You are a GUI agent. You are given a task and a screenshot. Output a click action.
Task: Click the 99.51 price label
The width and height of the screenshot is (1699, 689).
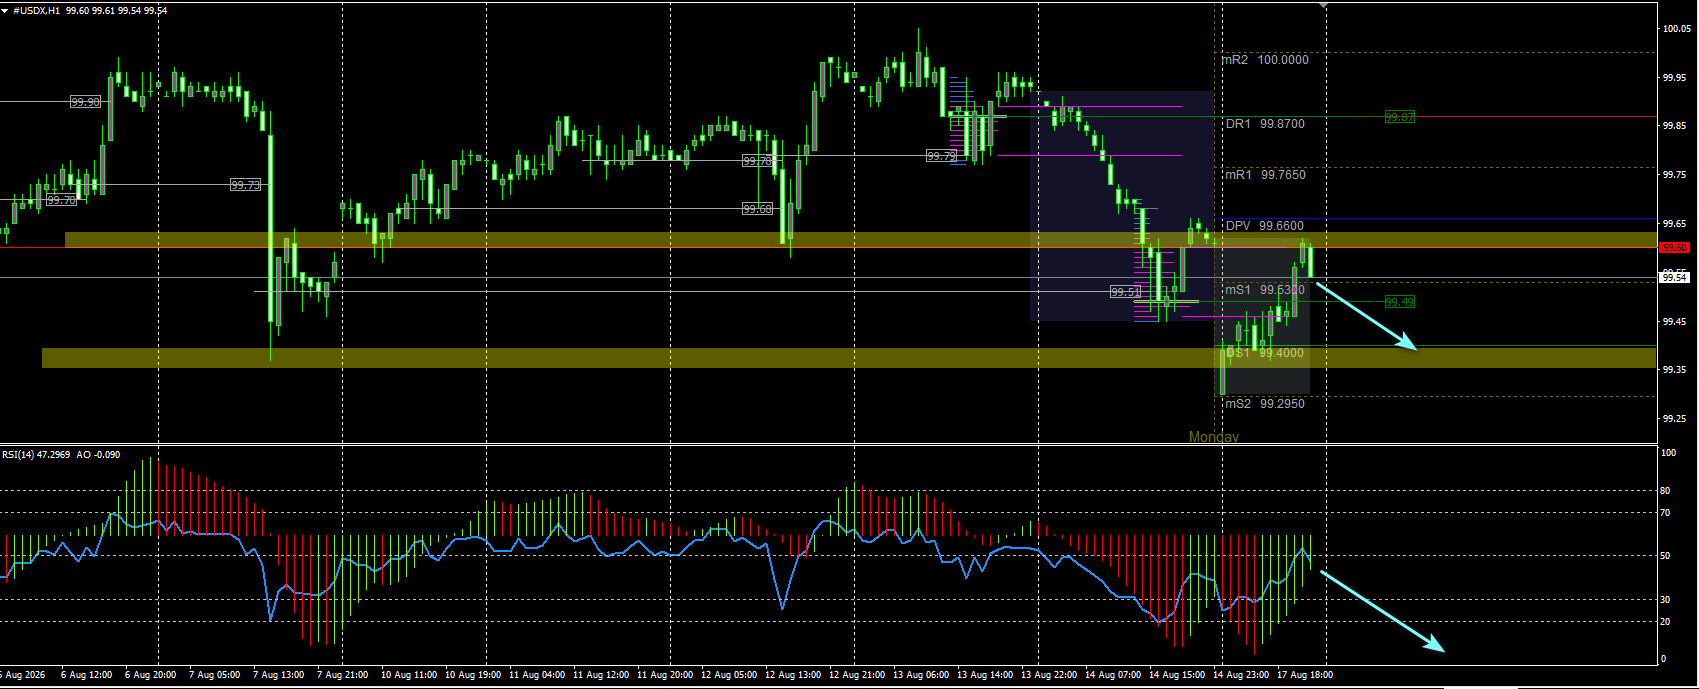click(1125, 292)
